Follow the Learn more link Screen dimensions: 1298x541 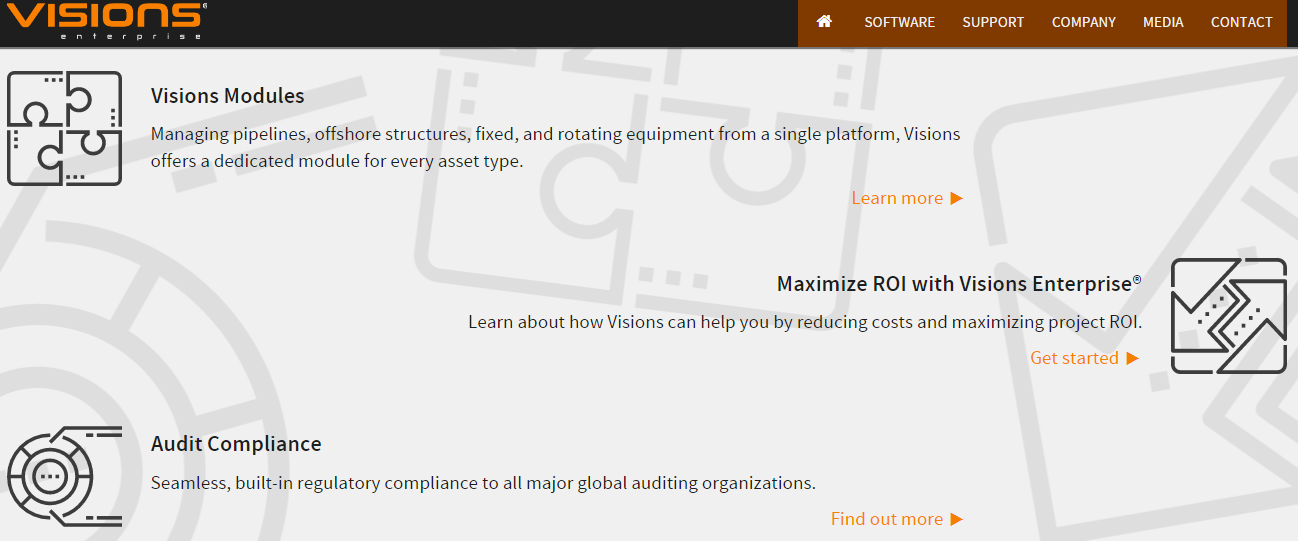click(897, 198)
